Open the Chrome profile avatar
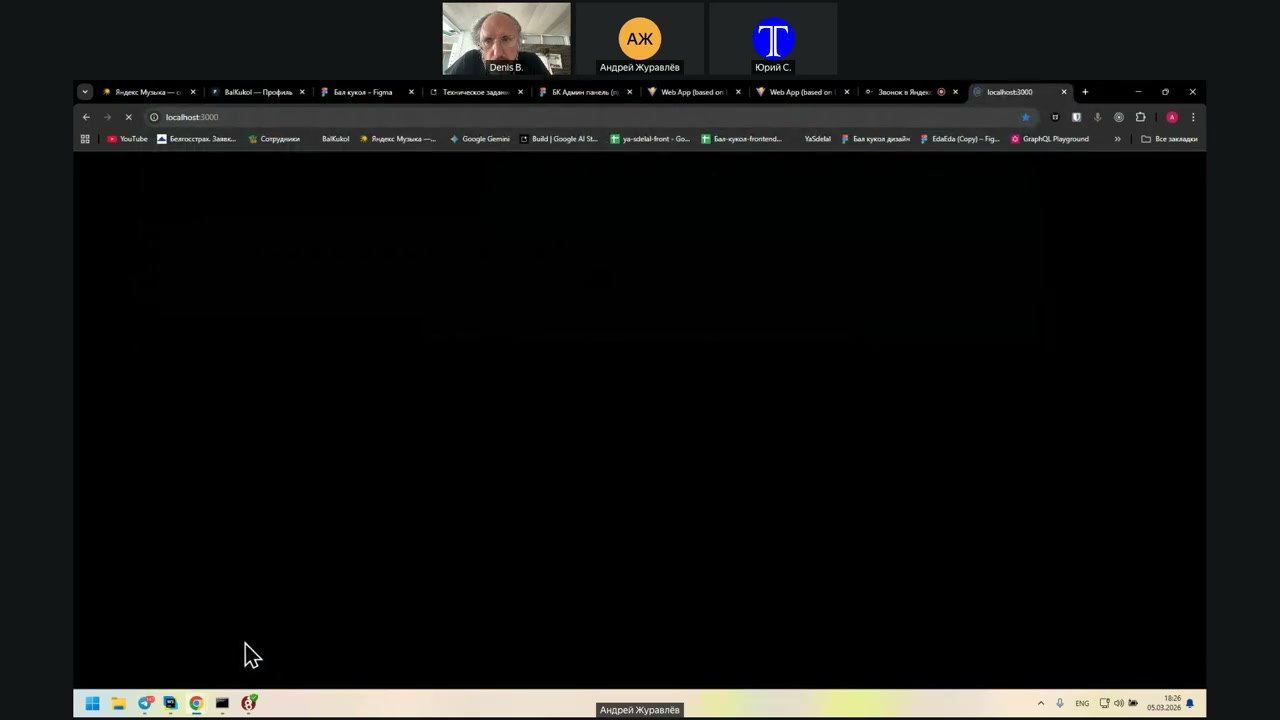Viewport: 1280px width, 720px height. click(1172, 117)
